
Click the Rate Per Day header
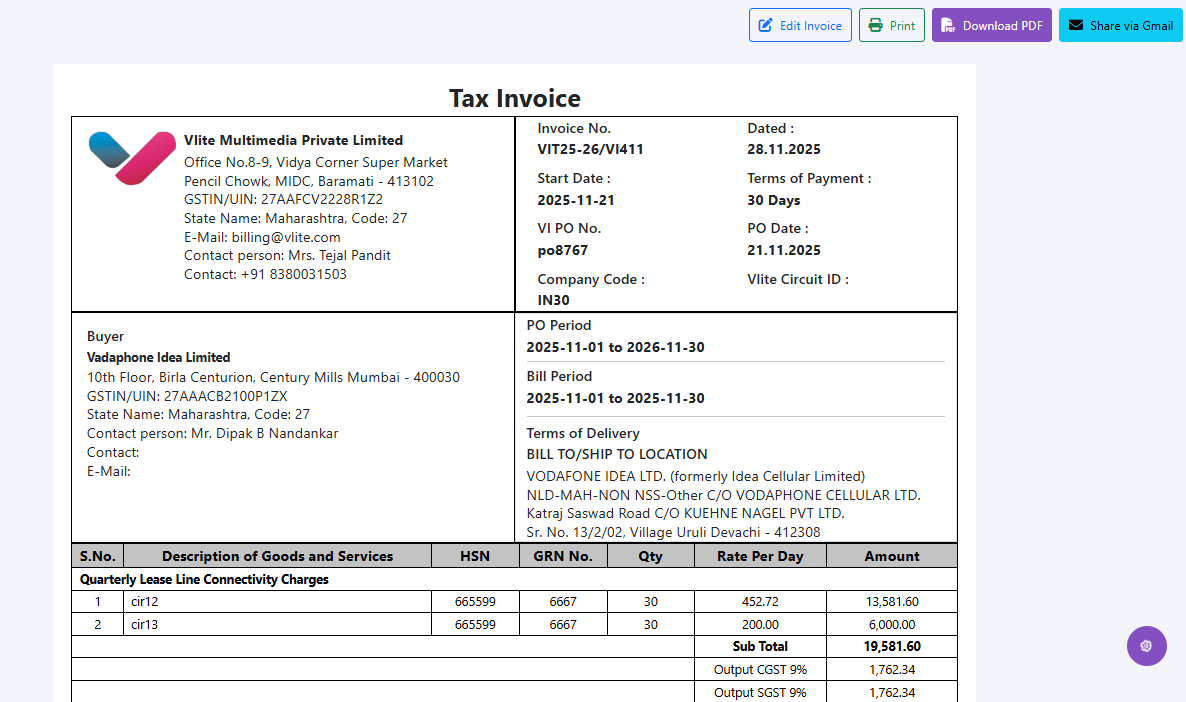[x=760, y=556]
